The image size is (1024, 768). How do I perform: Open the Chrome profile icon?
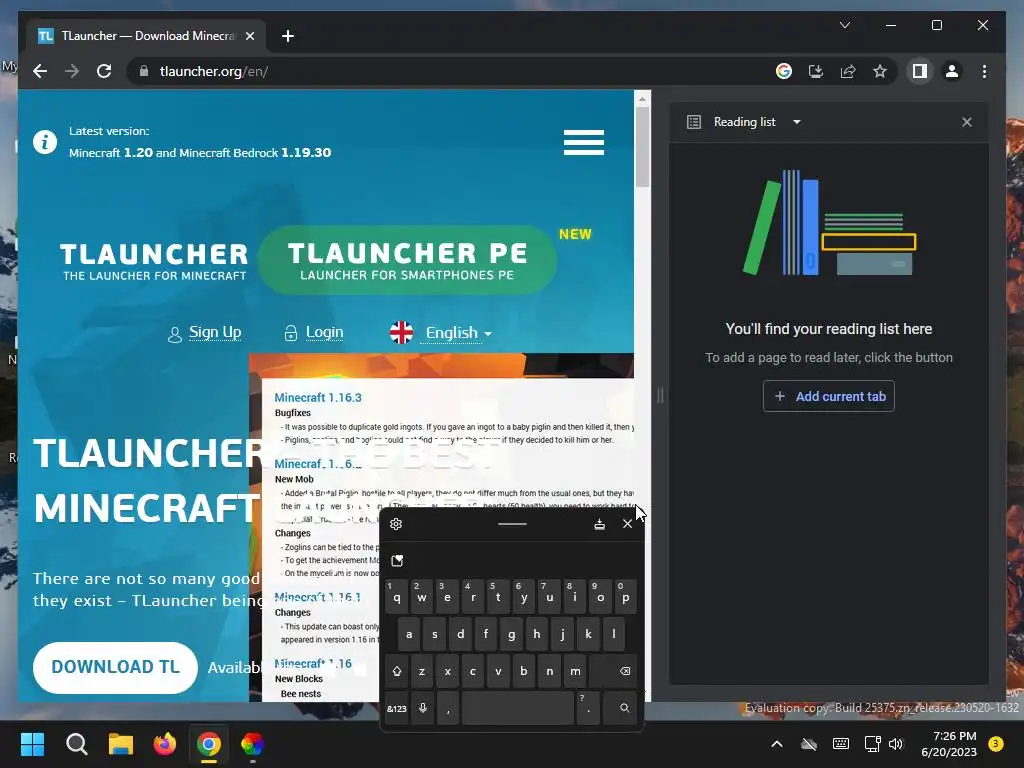tap(952, 71)
